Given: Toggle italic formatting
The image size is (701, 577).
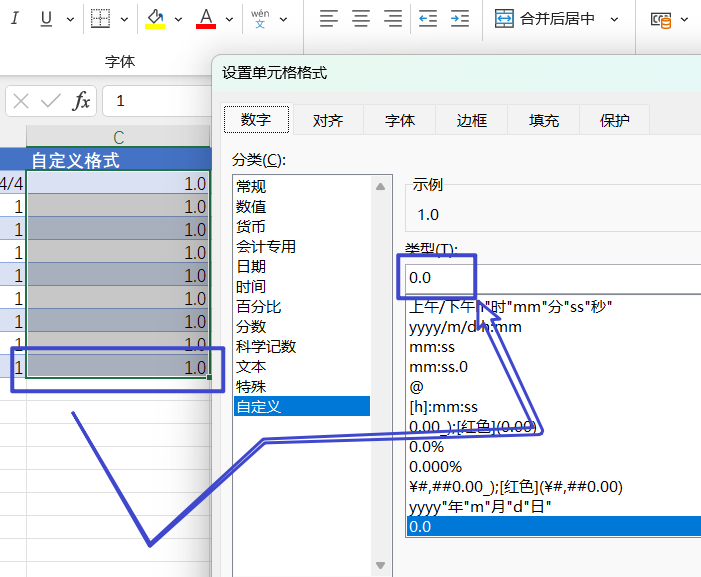Looking at the screenshot, I should [x=18, y=19].
